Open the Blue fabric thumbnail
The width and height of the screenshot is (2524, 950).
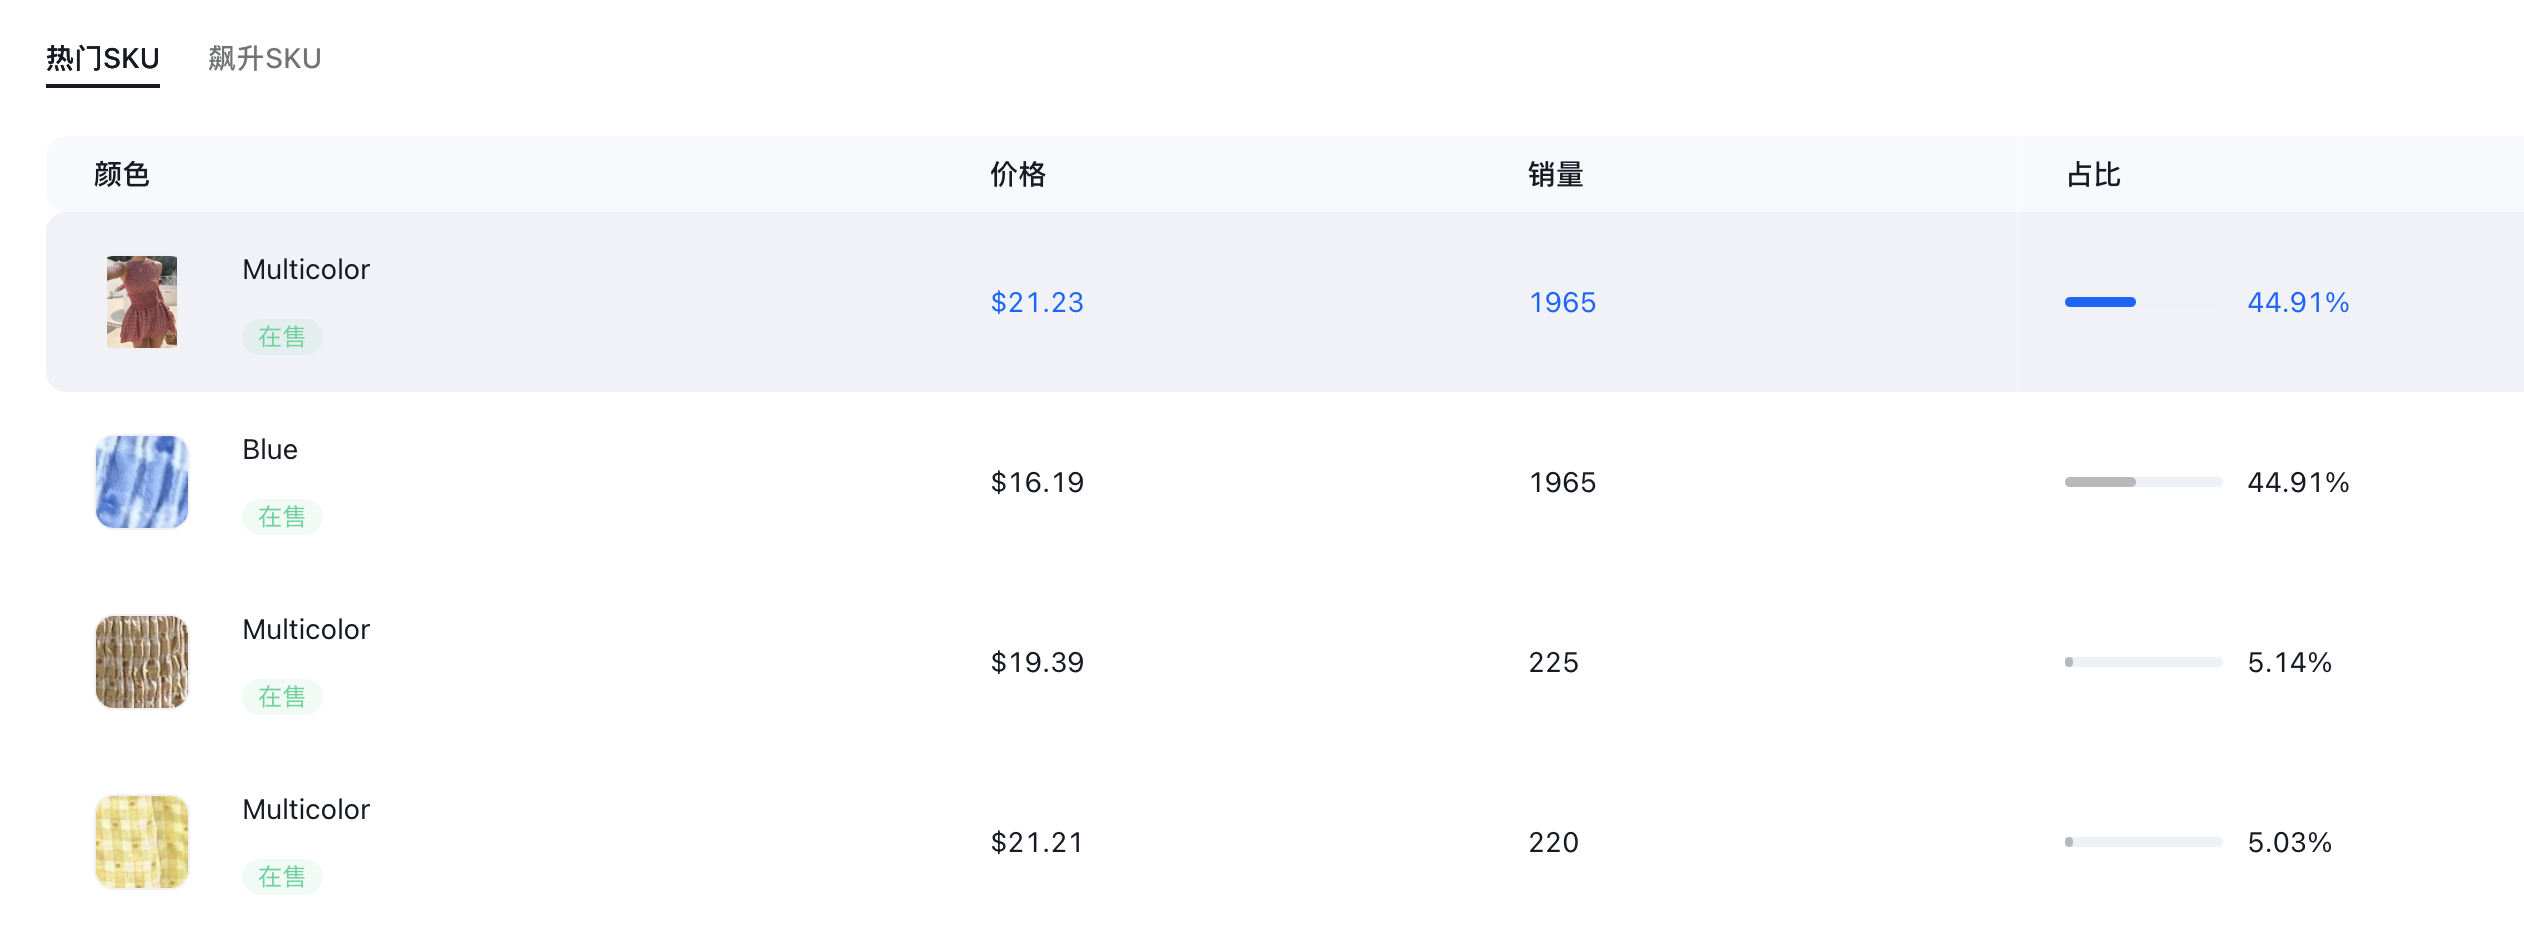[x=142, y=482]
